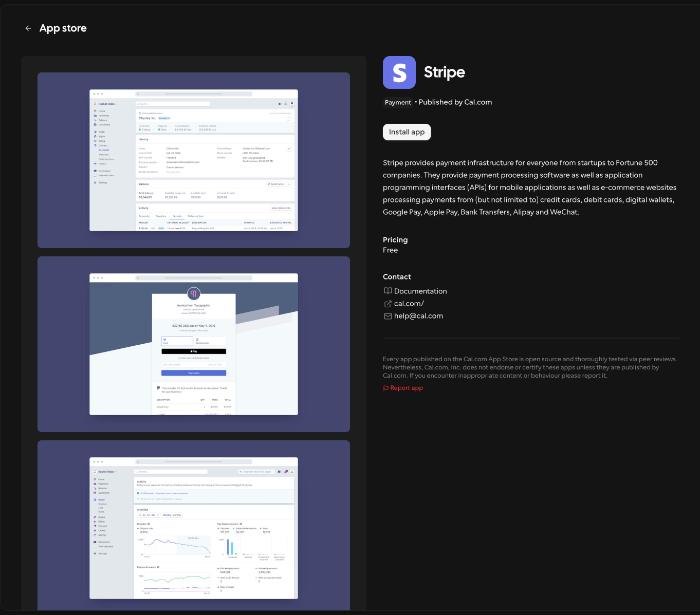Click the Install app button
Screen dimensions: 700x615
coord(406,132)
